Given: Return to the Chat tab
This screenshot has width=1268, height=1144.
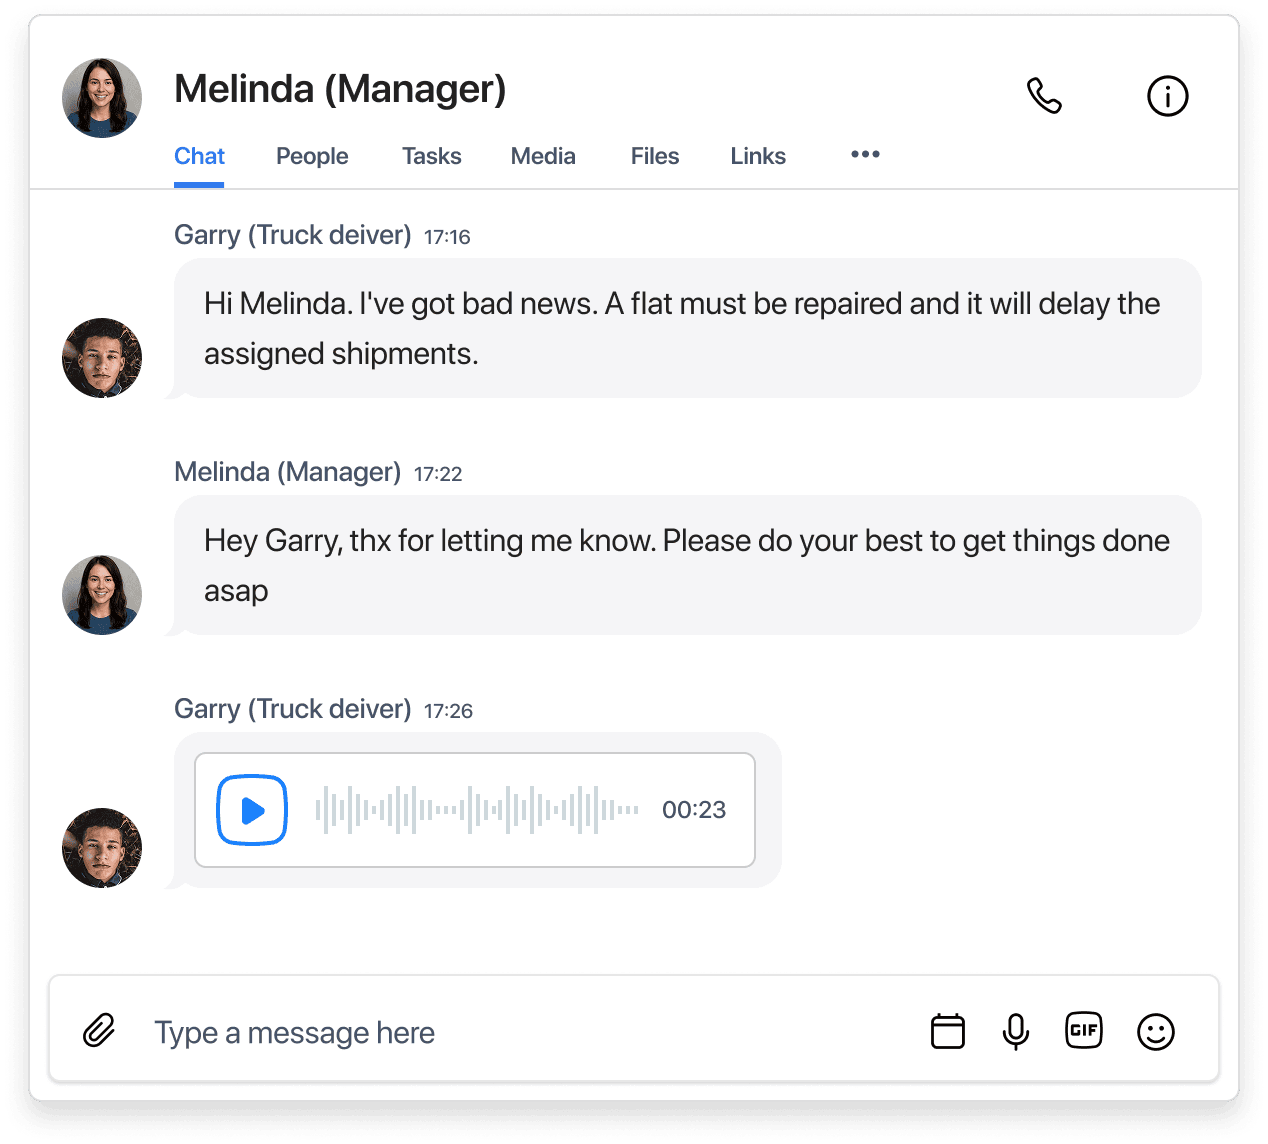Looking at the screenshot, I should (199, 156).
